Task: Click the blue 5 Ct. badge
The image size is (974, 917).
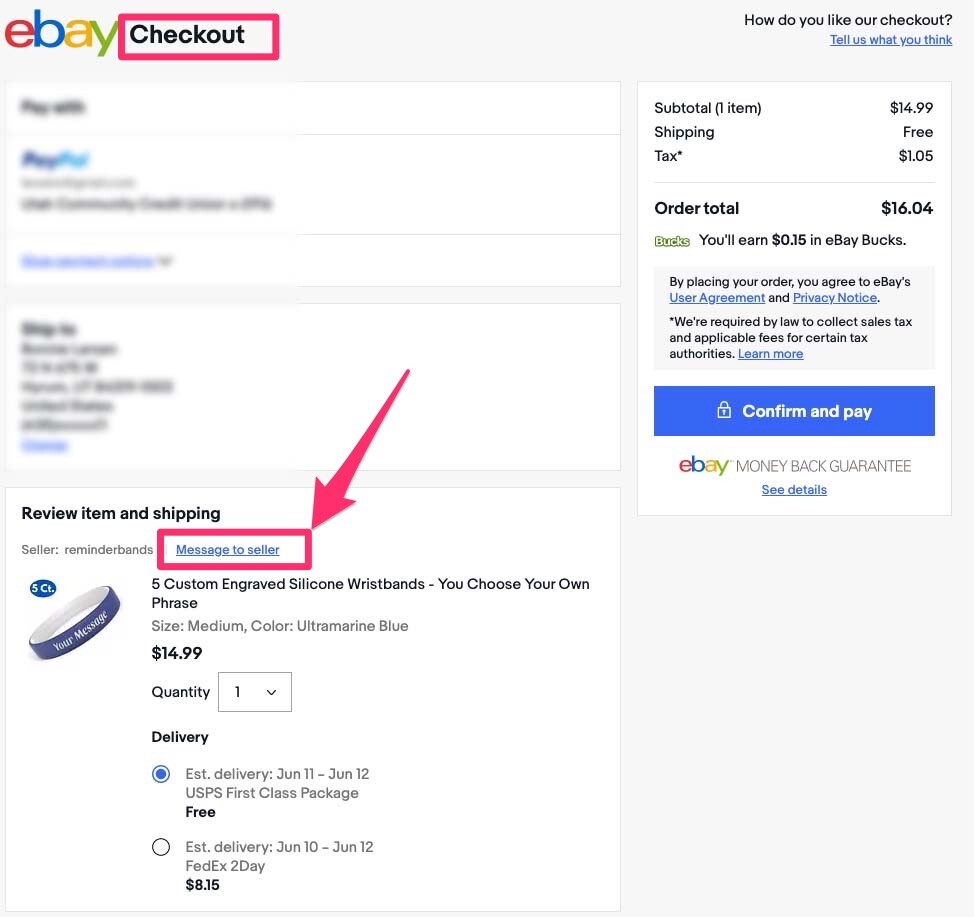Action: pyautogui.click(x=43, y=588)
